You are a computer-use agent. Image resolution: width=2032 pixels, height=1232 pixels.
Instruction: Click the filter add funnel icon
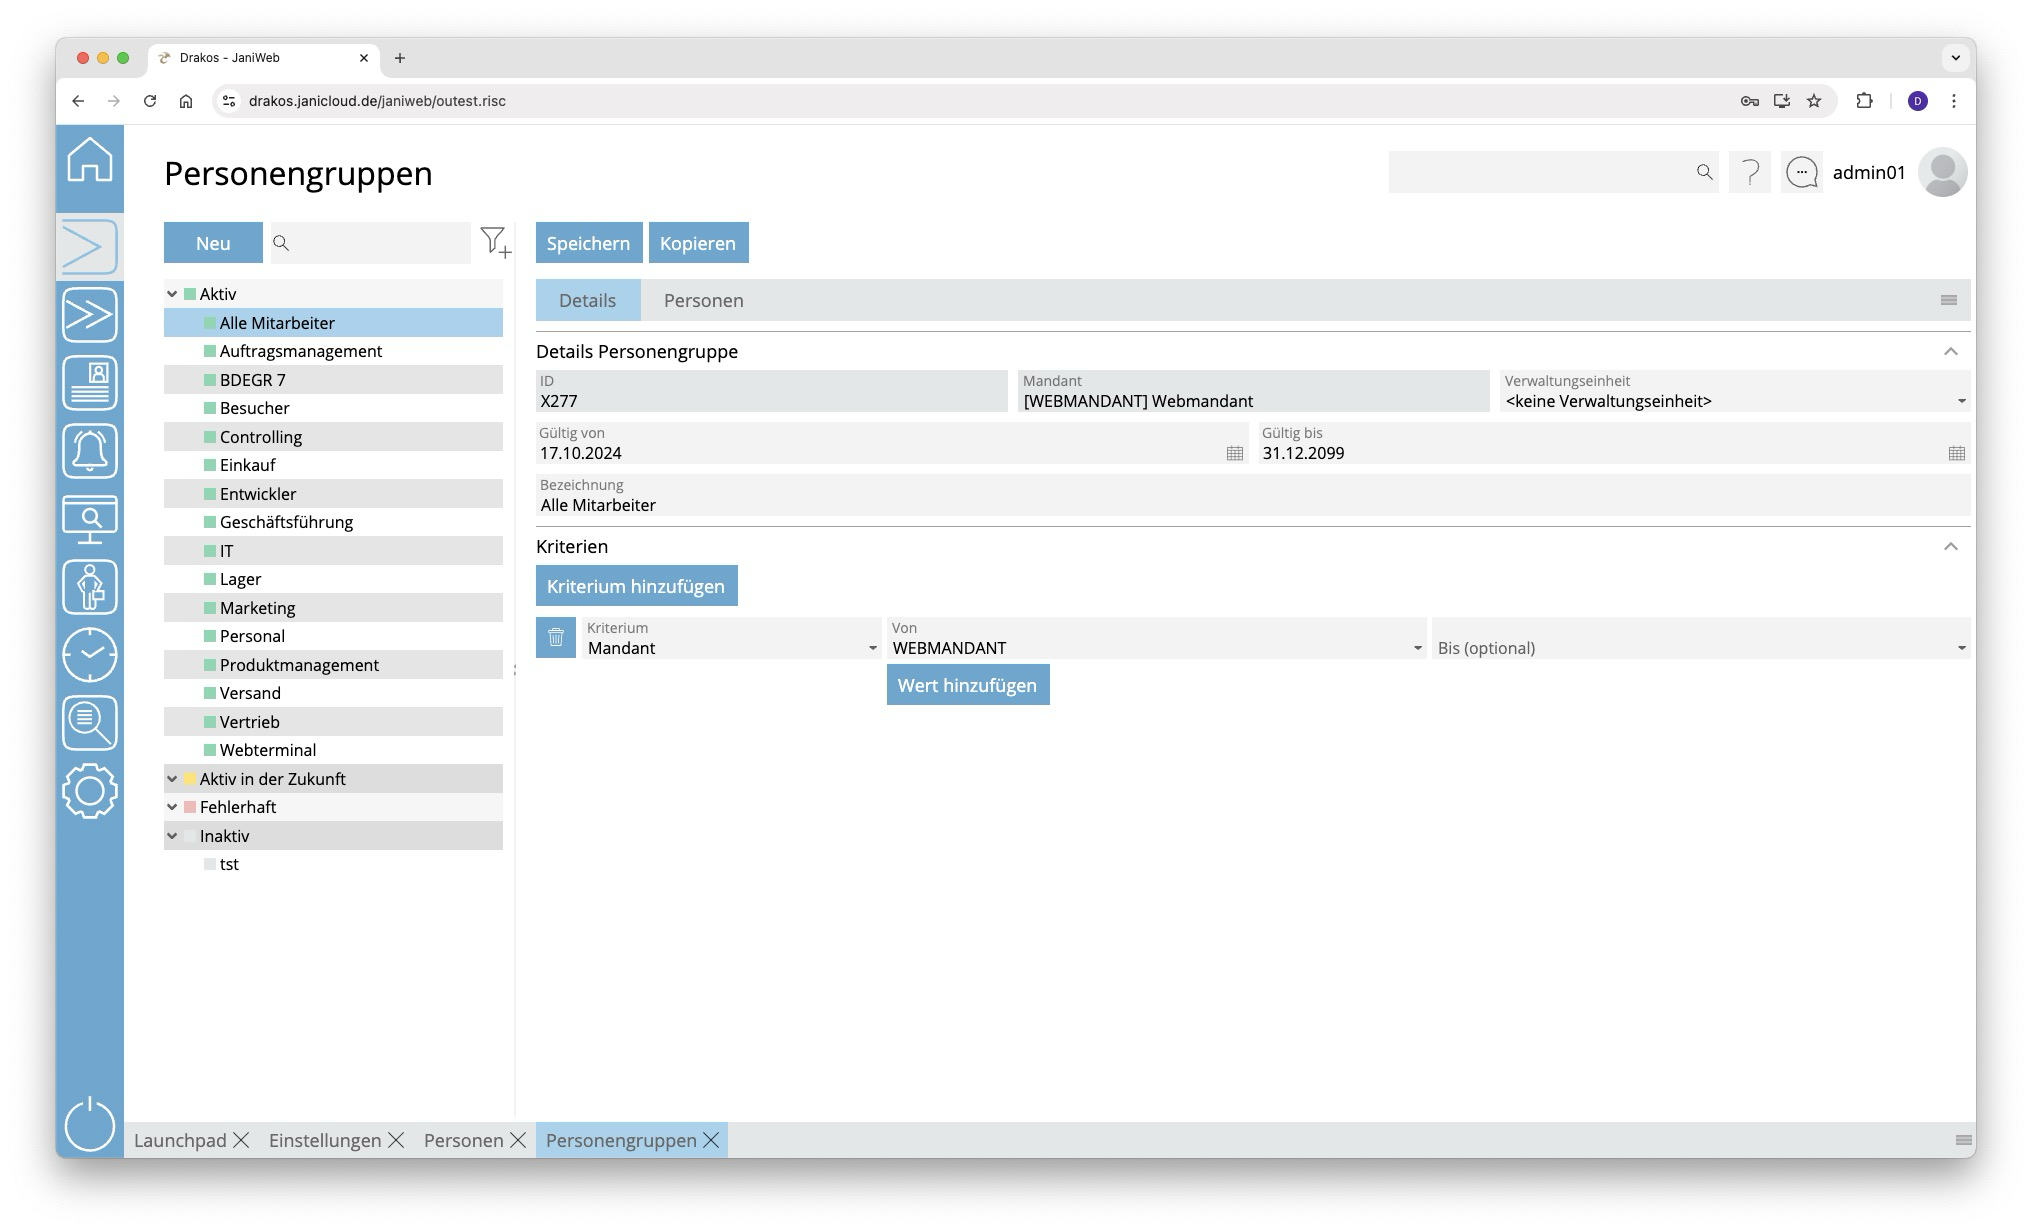495,242
